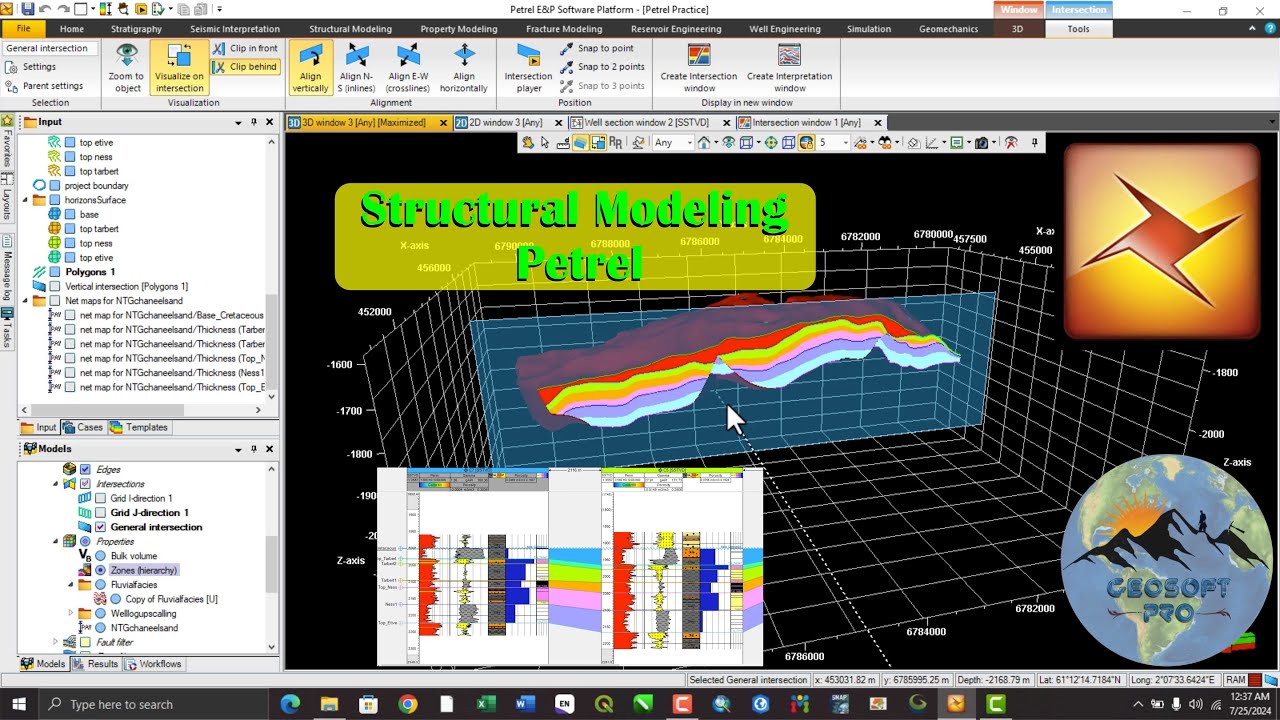Select NTGchaneelsand property radio button
Screen dimensions: 1280x720
[100, 628]
